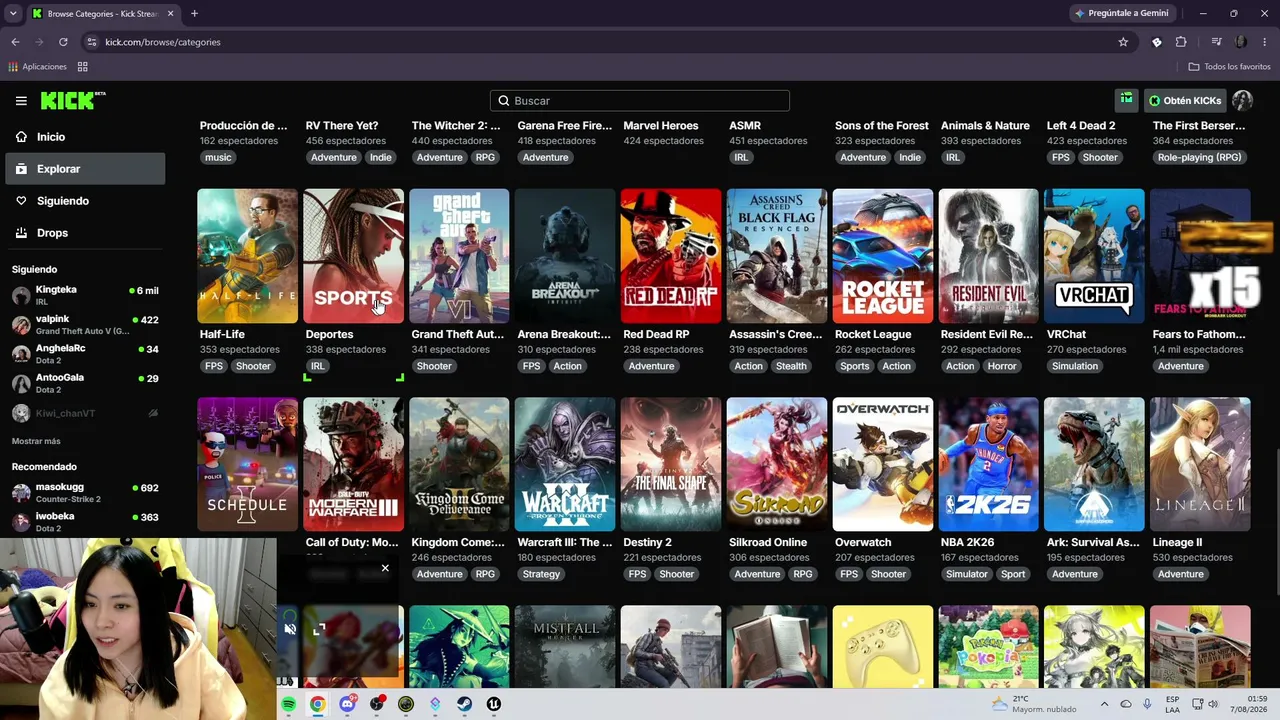
Task: Unmute the floating mini player
Action: 290,629
